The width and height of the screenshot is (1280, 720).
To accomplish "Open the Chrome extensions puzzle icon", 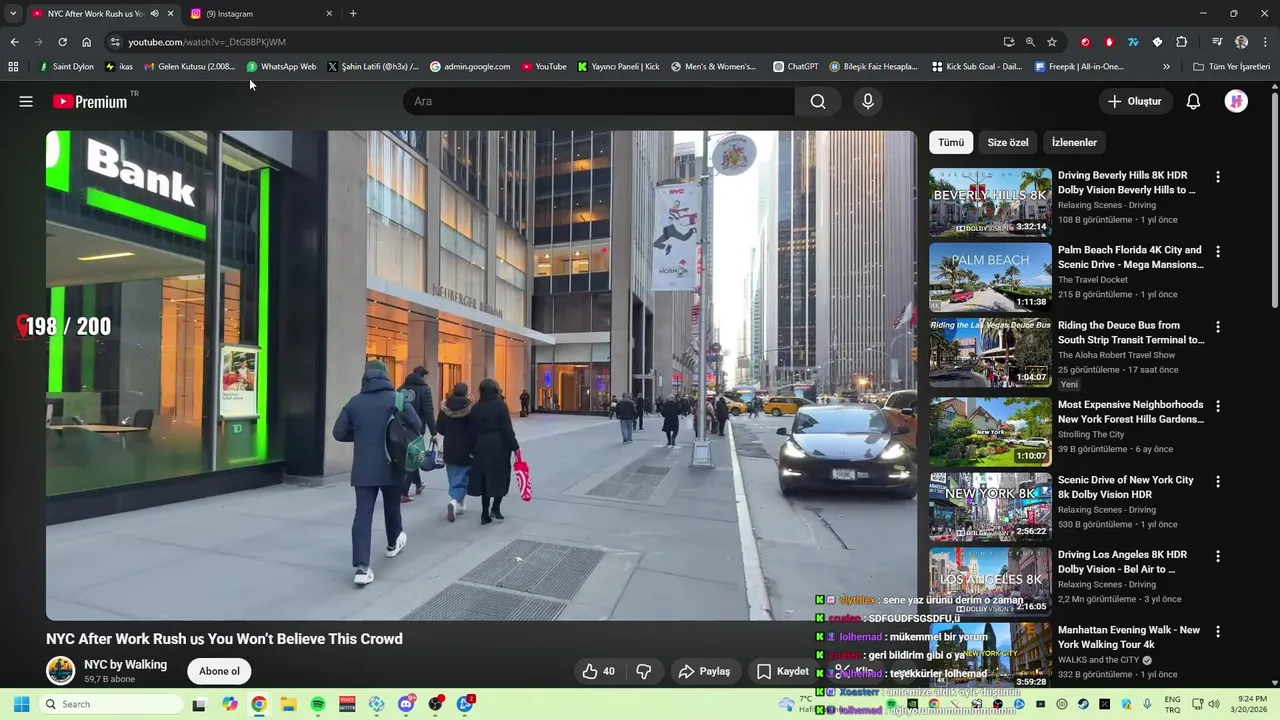I will coord(1181,42).
